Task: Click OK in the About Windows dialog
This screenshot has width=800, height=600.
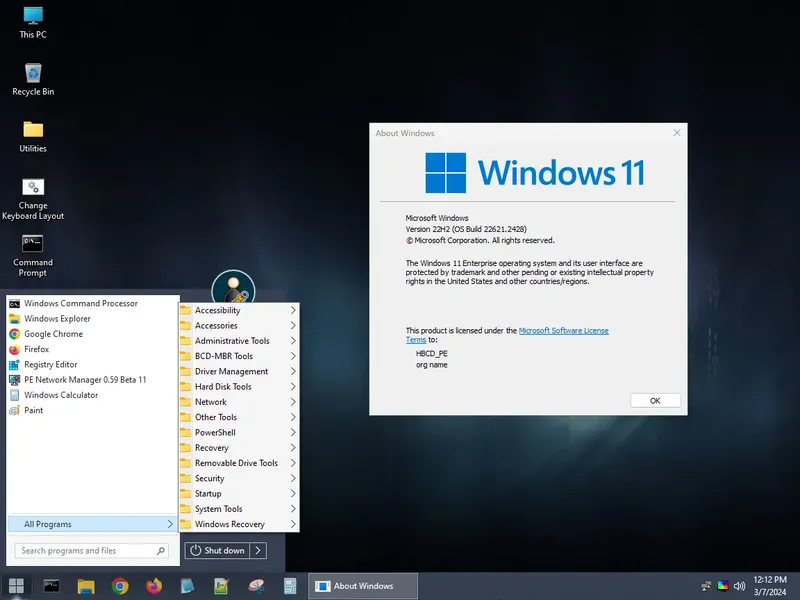Action: 655,400
